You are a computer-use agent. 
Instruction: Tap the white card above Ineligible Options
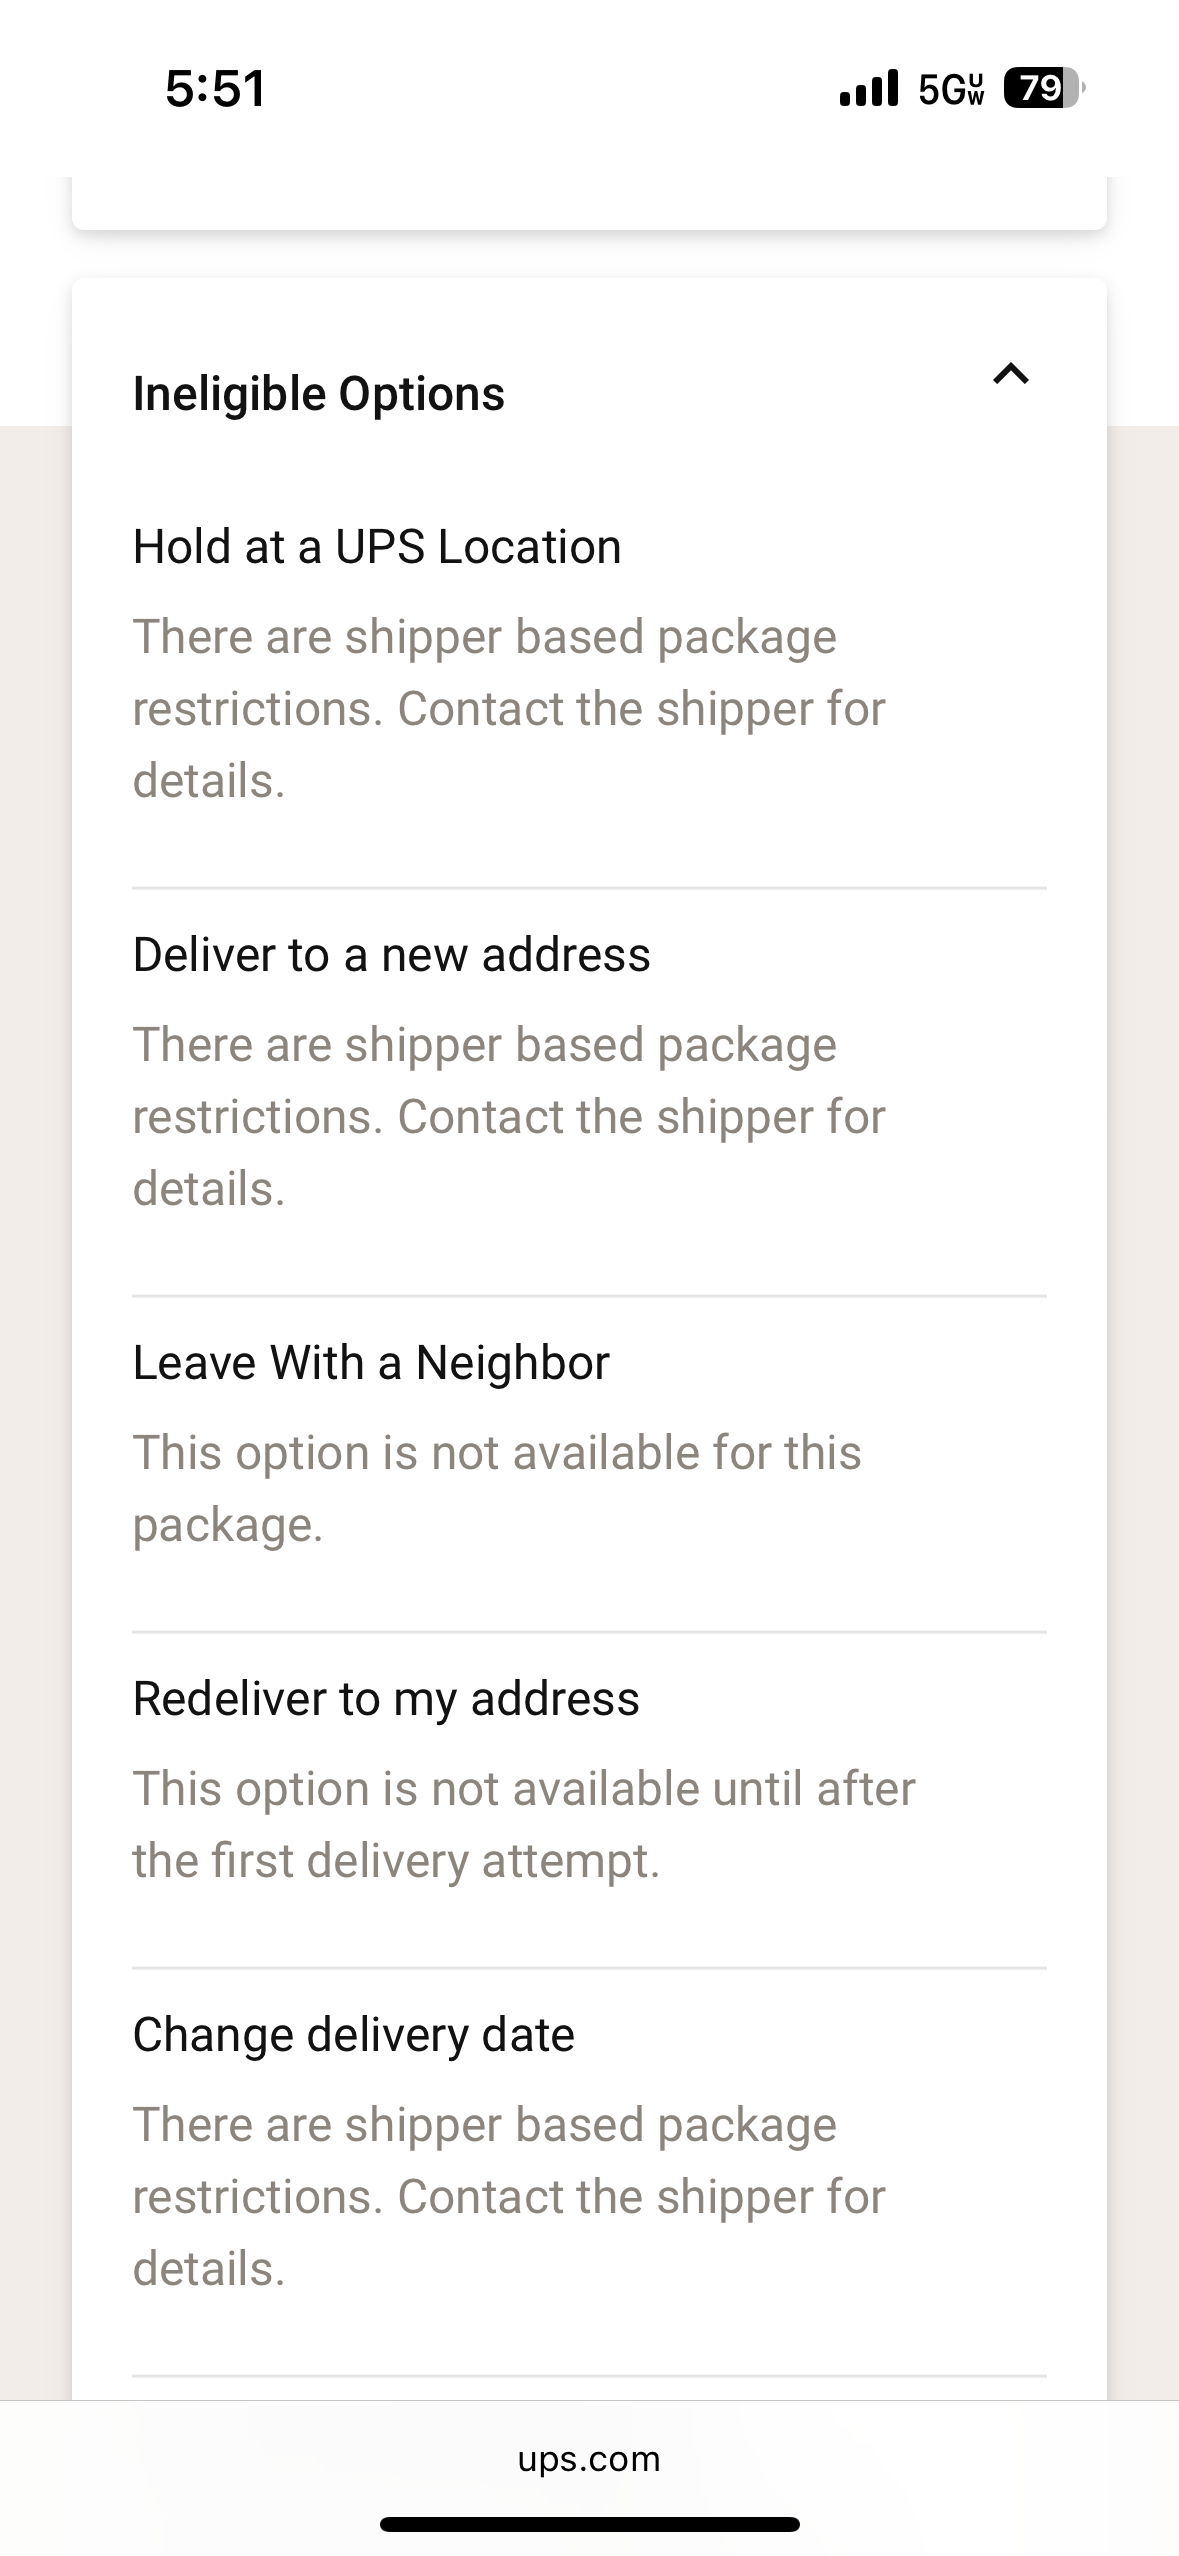(x=589, y=203)
